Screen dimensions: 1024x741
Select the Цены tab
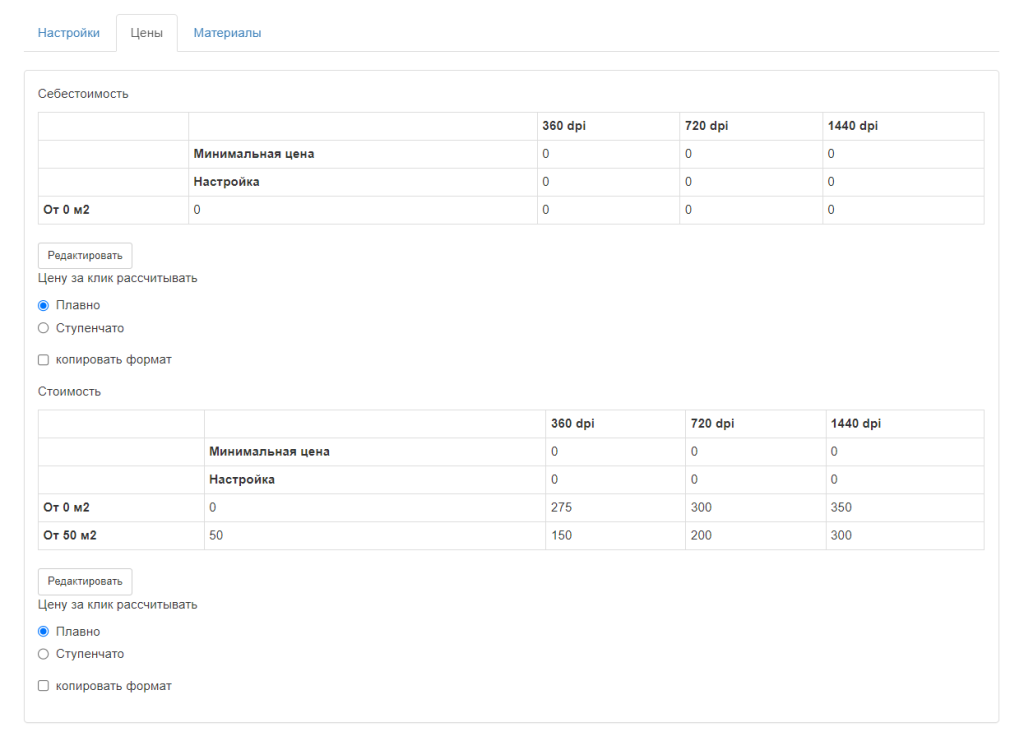tap(147, 33)
